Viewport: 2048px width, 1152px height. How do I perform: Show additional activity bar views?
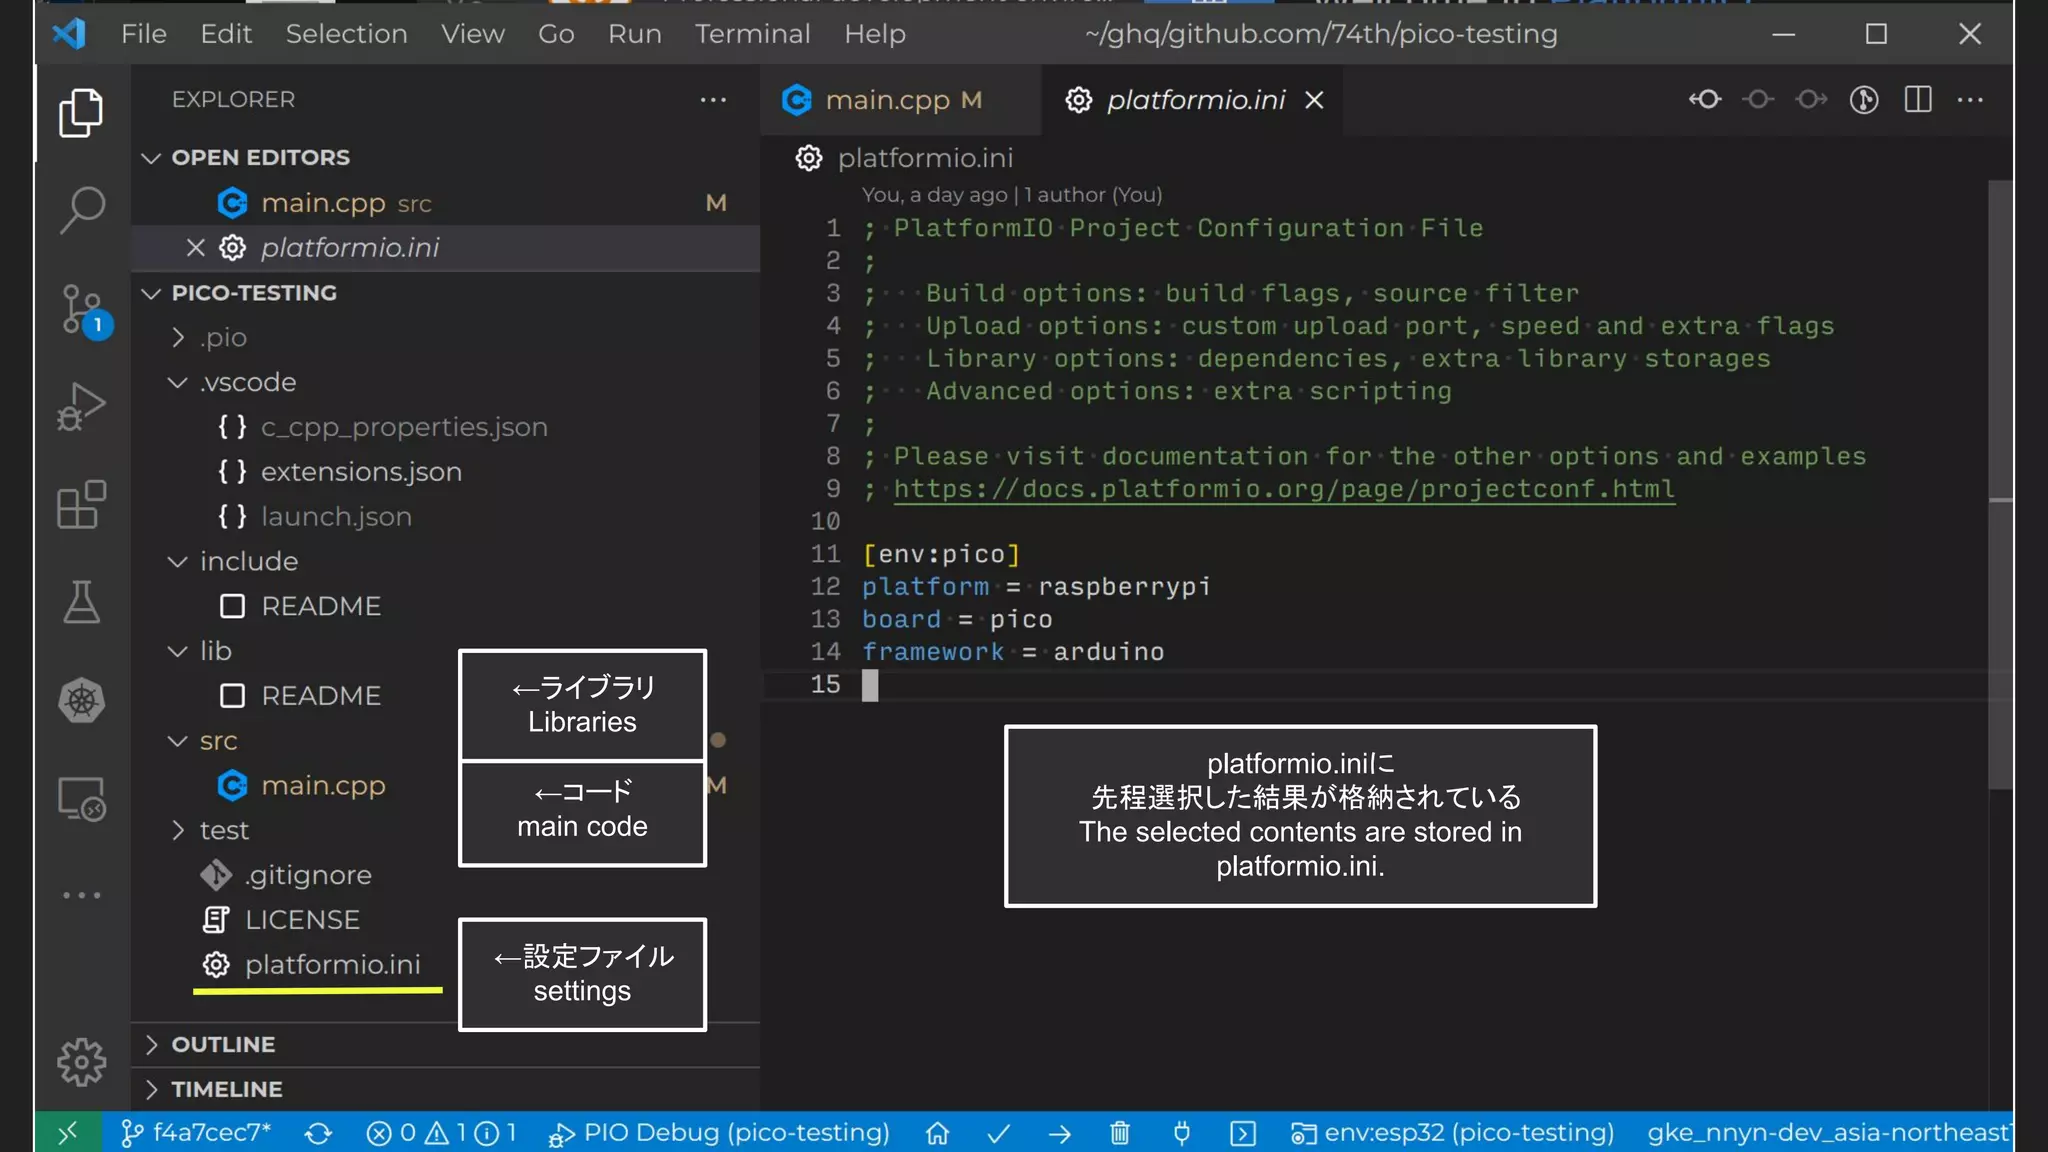click(x=81, y=895)
